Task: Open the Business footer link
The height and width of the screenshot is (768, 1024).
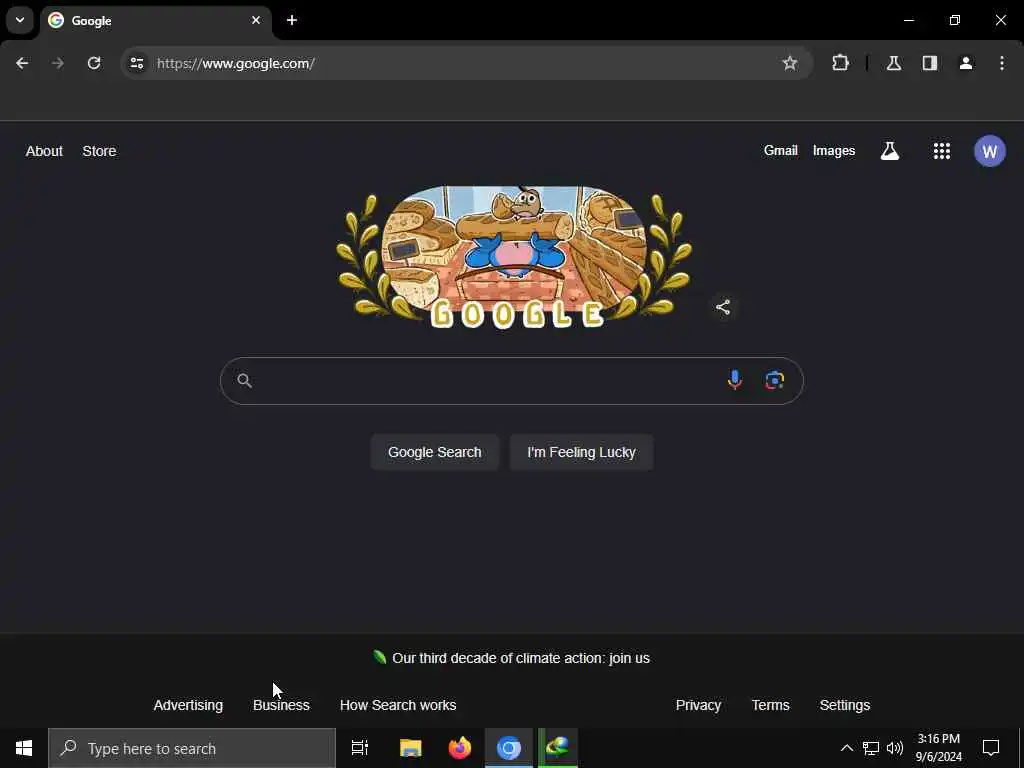Action: (x=281, y=705)
